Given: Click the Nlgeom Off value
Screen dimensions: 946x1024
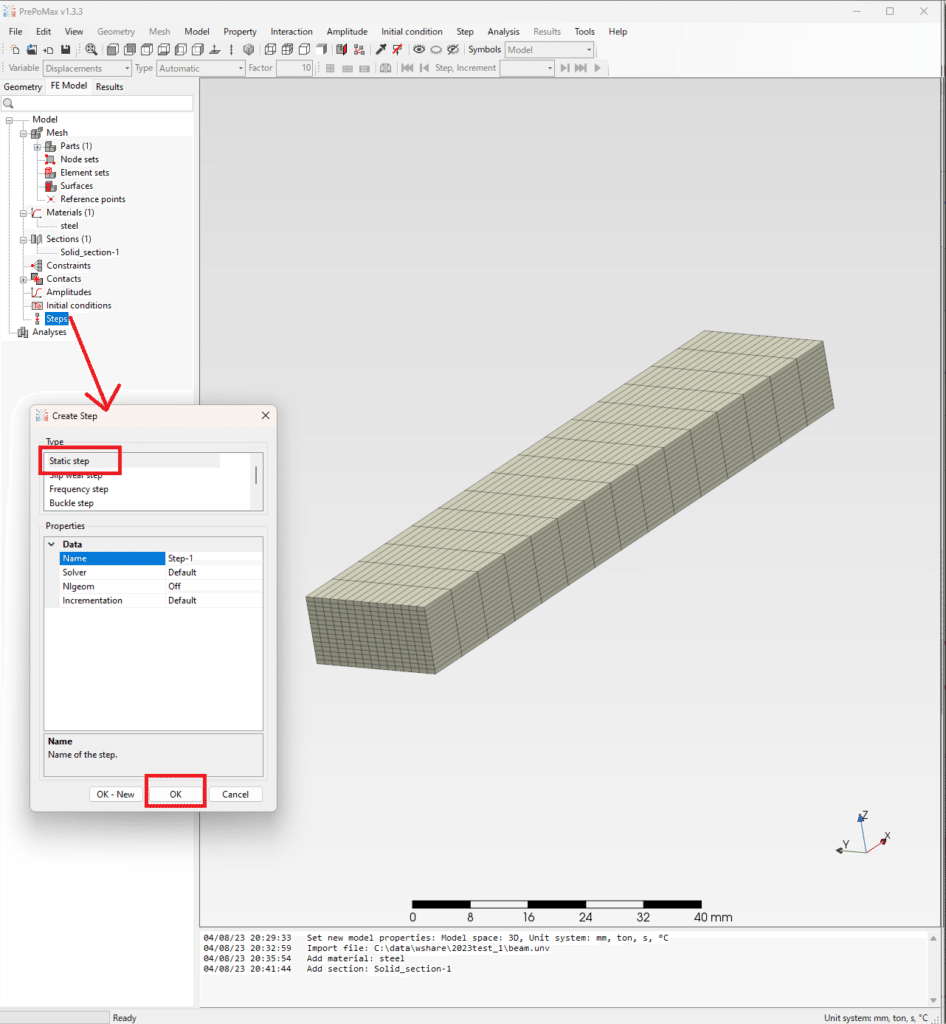Looking at the screenshot, I should 213,586.
